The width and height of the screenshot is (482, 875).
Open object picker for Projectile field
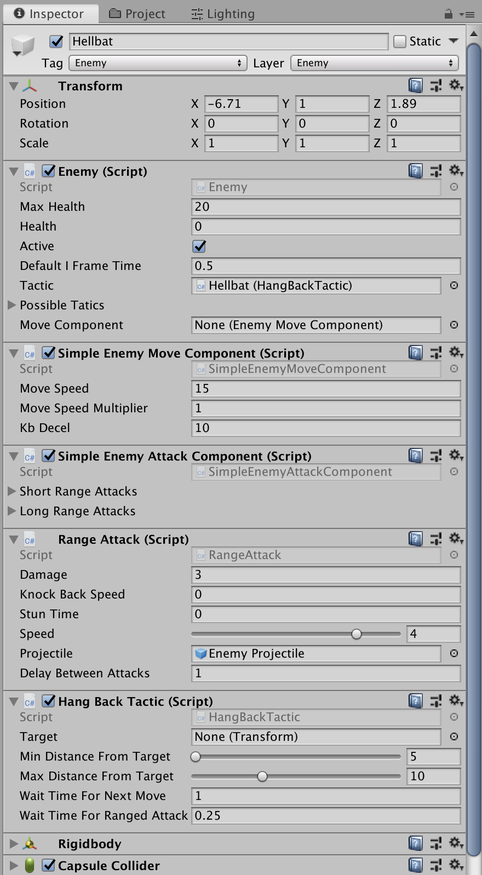tap(454, 653)
